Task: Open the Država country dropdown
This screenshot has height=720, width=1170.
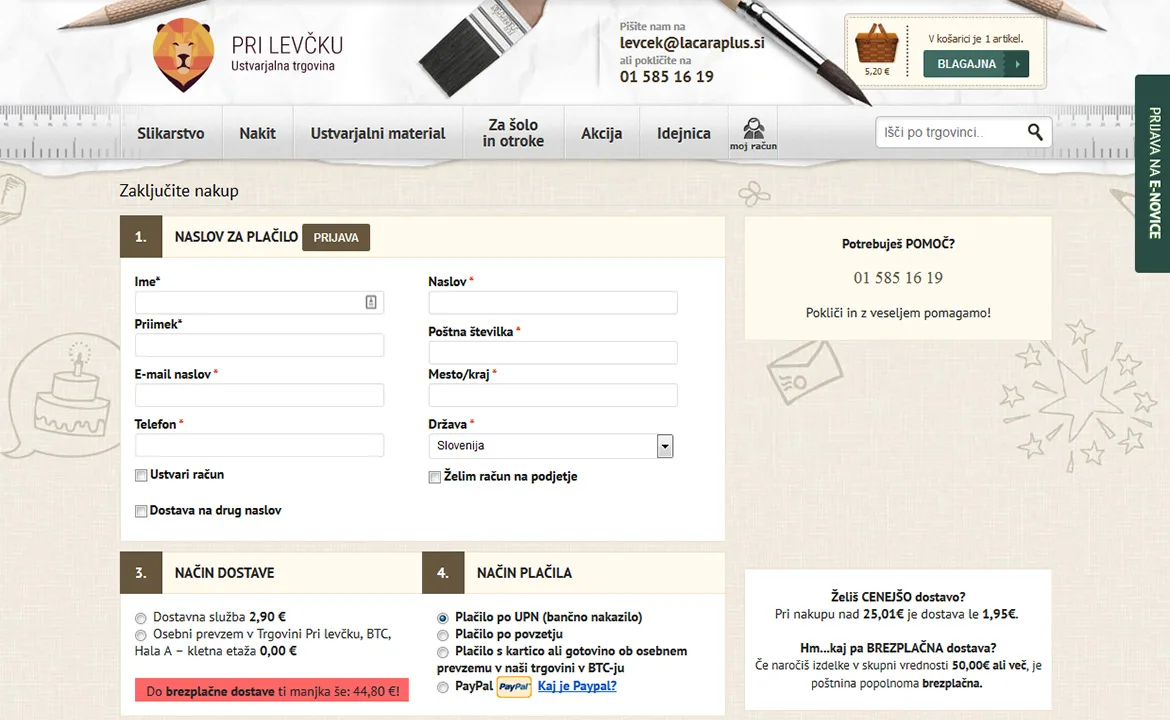Action: tap(551, 446)
